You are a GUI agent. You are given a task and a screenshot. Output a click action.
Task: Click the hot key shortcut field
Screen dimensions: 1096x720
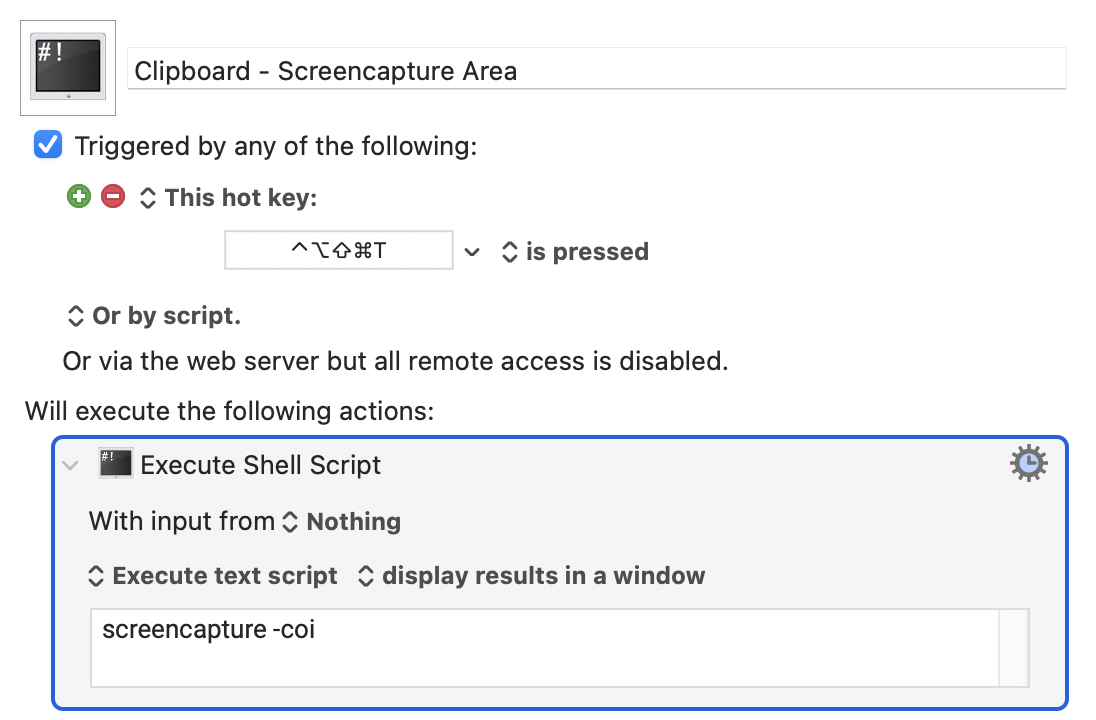(x=338, y=250)
